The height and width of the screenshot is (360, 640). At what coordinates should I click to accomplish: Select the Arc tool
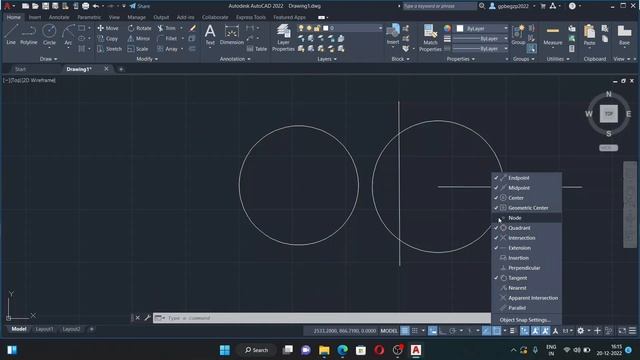(x=68, y=34)
